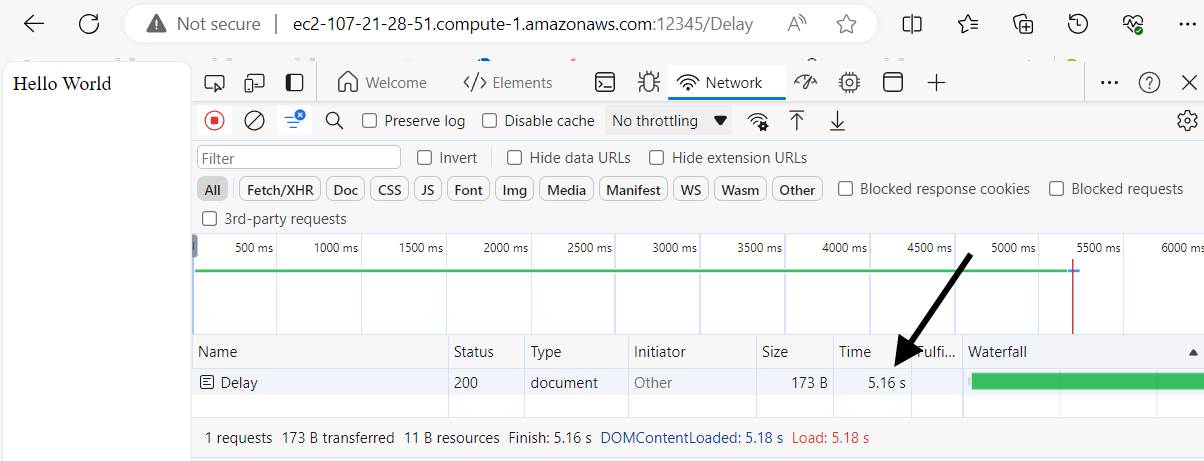Viewport: 1204px width, 461px height.
Task: Enable Preserve log checkbox
Action: click(x=370, y=121)
